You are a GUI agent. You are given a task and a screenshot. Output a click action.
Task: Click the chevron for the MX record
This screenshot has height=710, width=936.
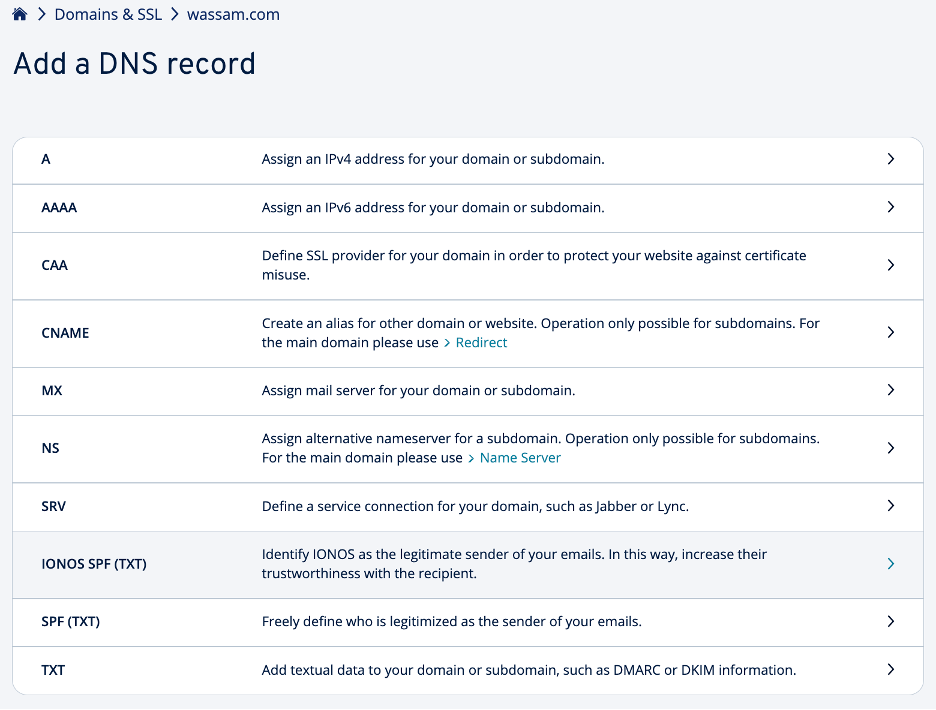point(890,390)
